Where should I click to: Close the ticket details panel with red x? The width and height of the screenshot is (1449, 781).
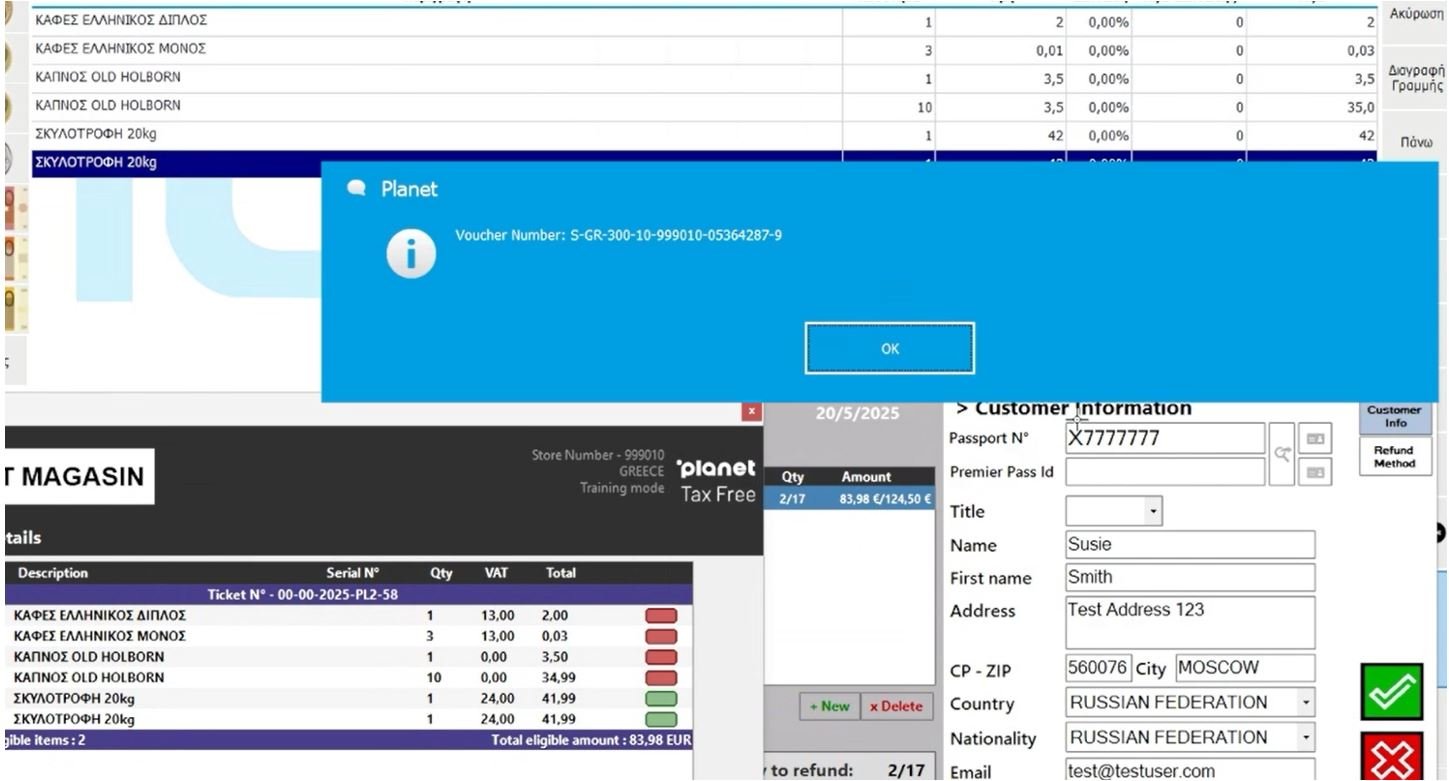(x=752, y=411)
